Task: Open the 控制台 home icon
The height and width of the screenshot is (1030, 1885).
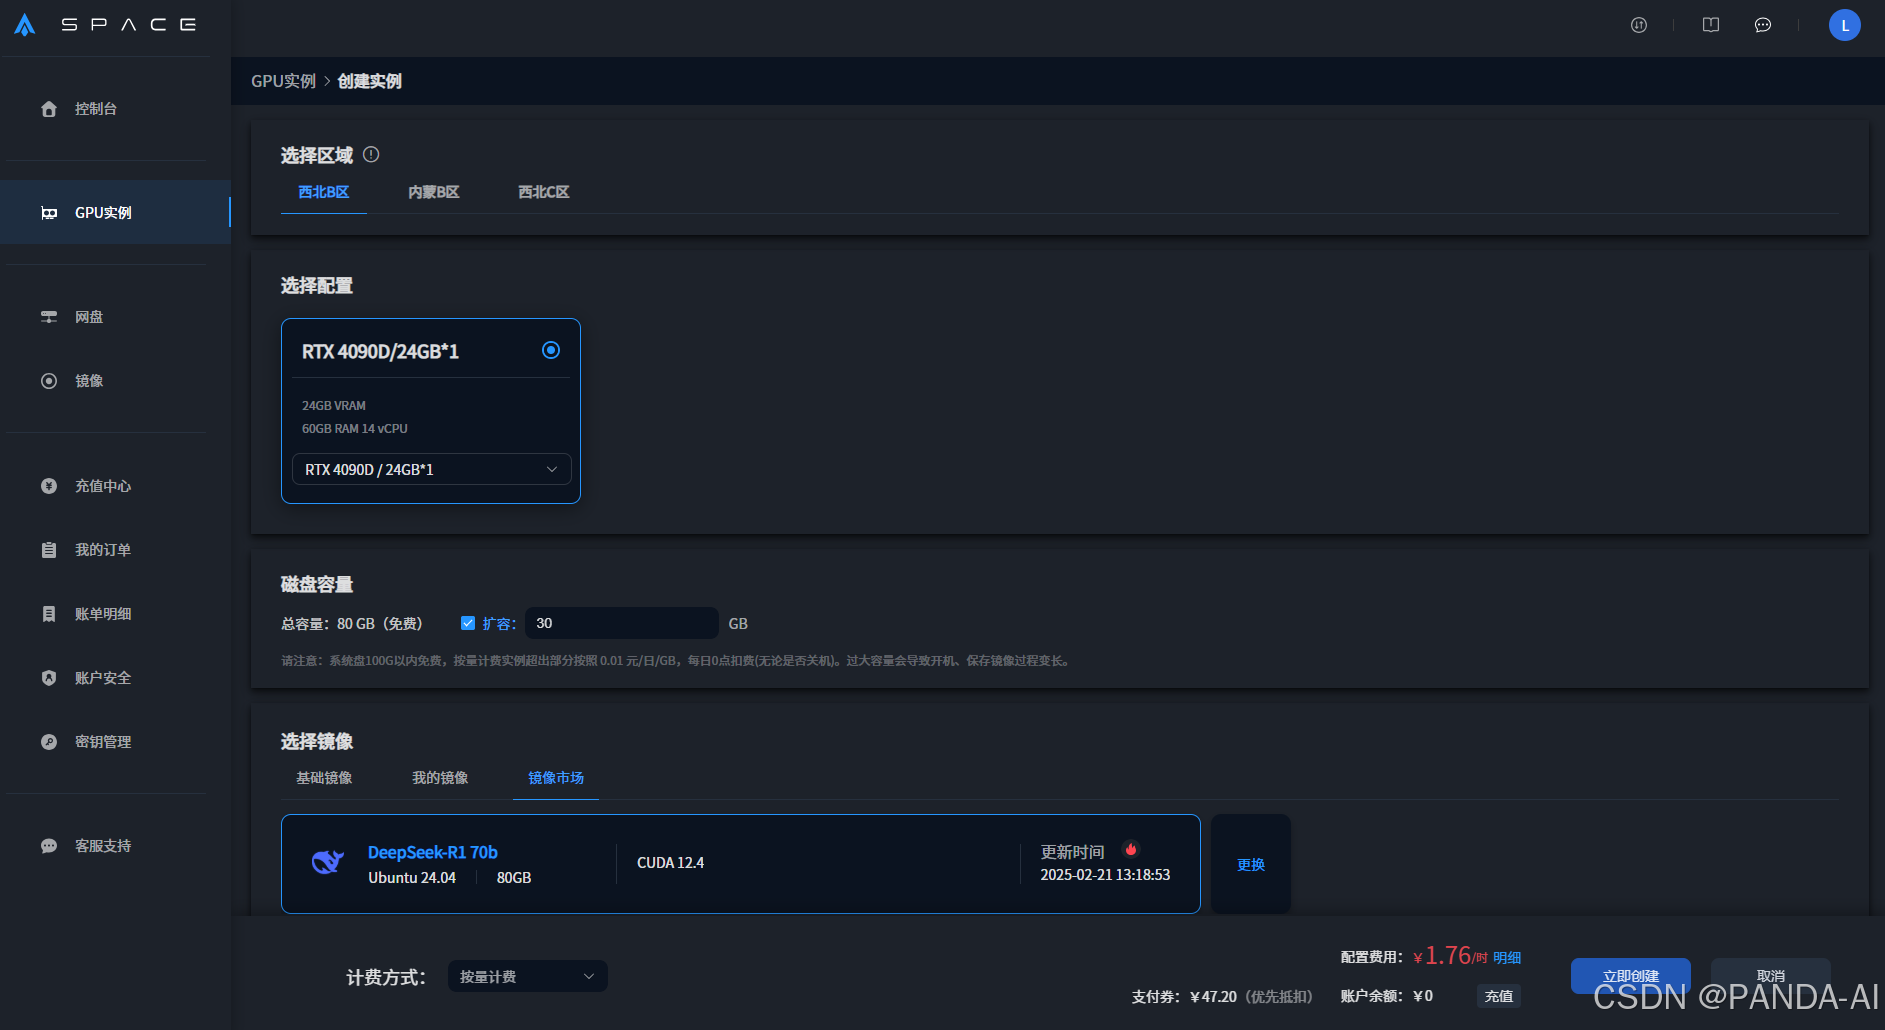Action: tap(49, 109)
